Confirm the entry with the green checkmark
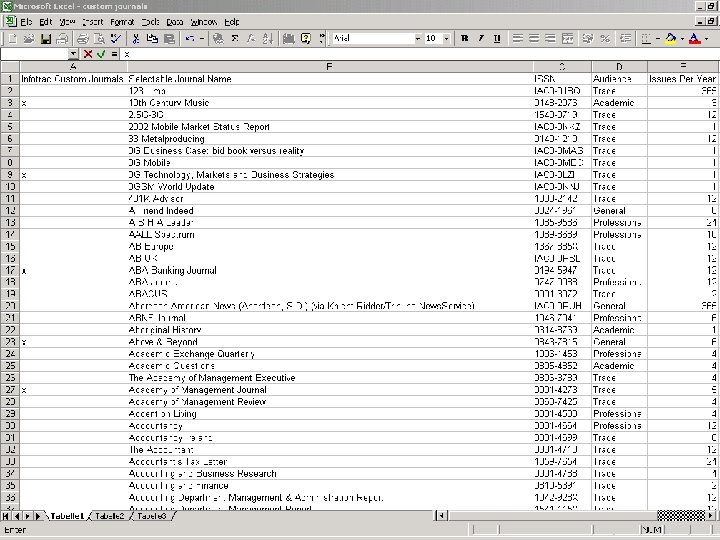 [x=101, y=54]
